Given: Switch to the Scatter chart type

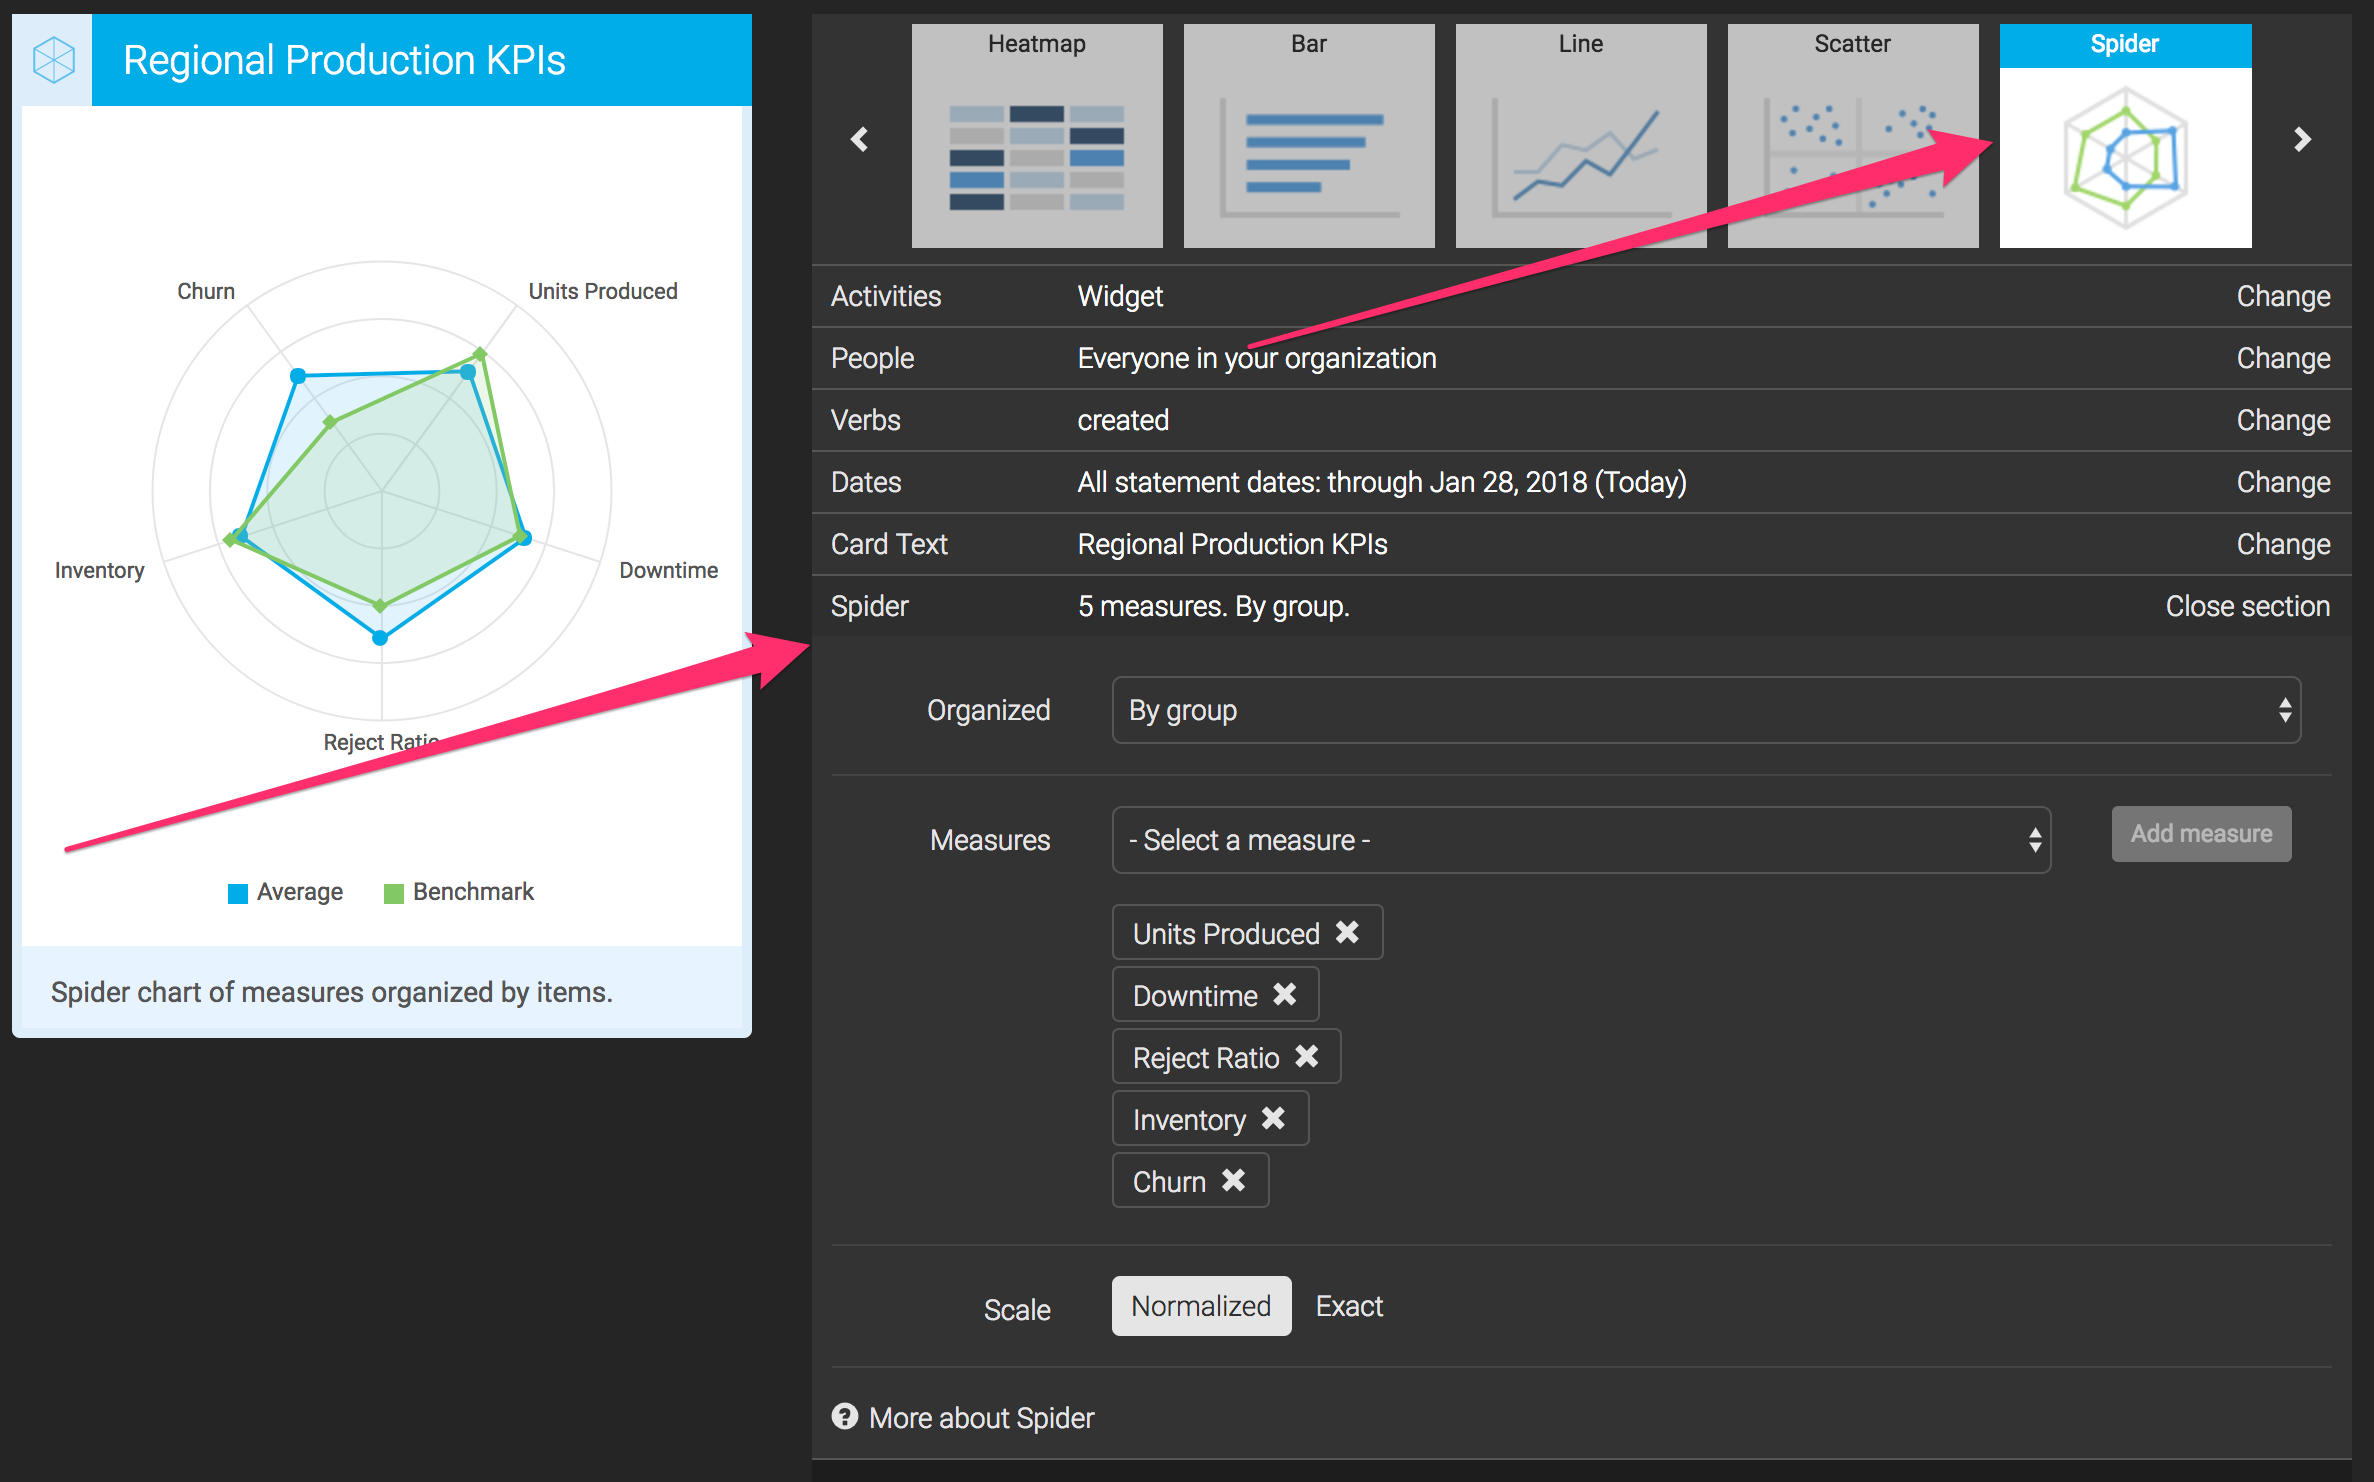Looking at the screenshot, I should coord(1852,136).
